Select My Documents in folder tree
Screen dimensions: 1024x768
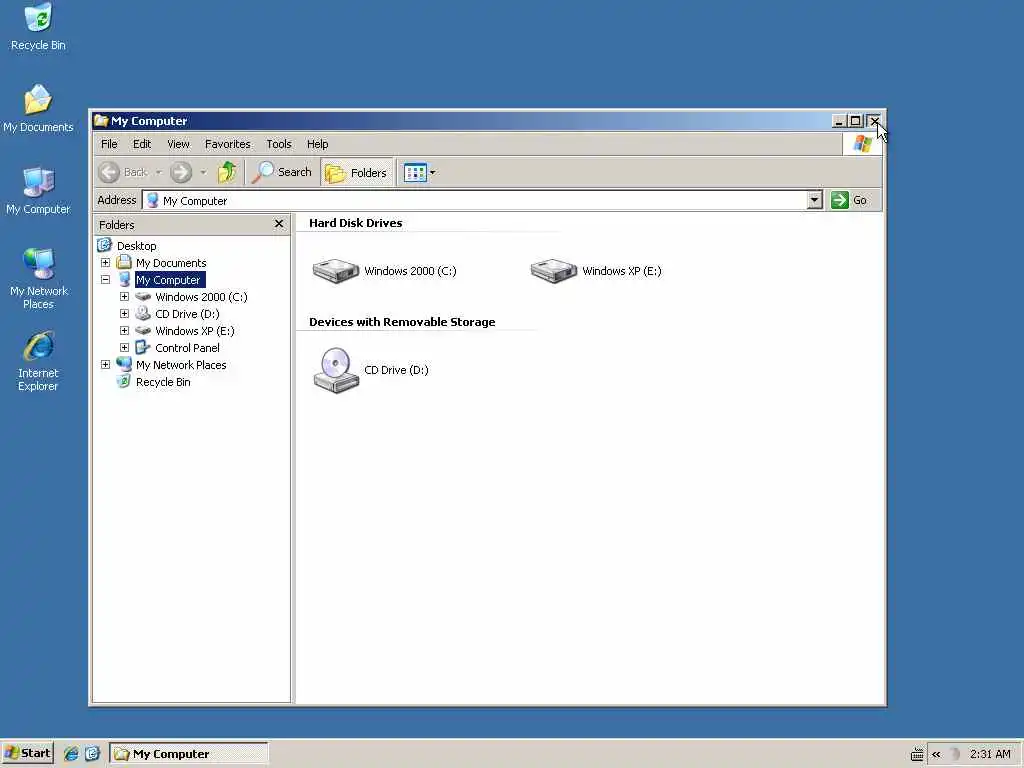point(171,263)
